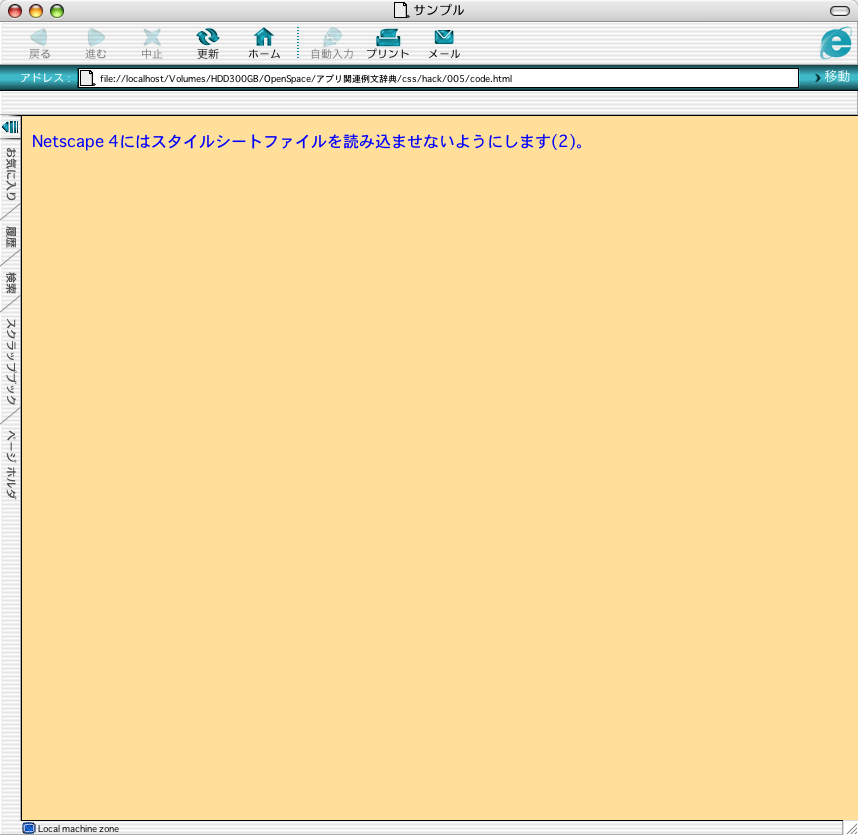Click the Go (移動) button
858x835 pixels.
coord(832,77)
